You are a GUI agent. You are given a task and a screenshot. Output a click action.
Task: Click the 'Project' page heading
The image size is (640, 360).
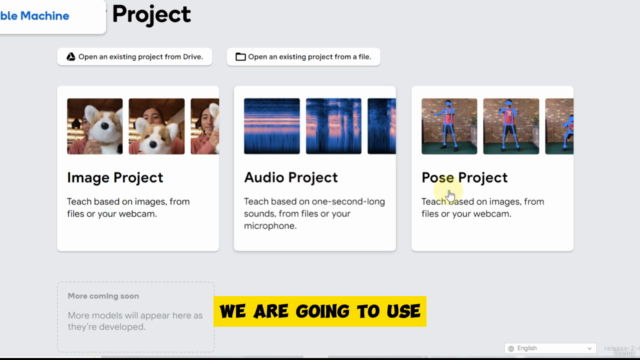point(151,15)
